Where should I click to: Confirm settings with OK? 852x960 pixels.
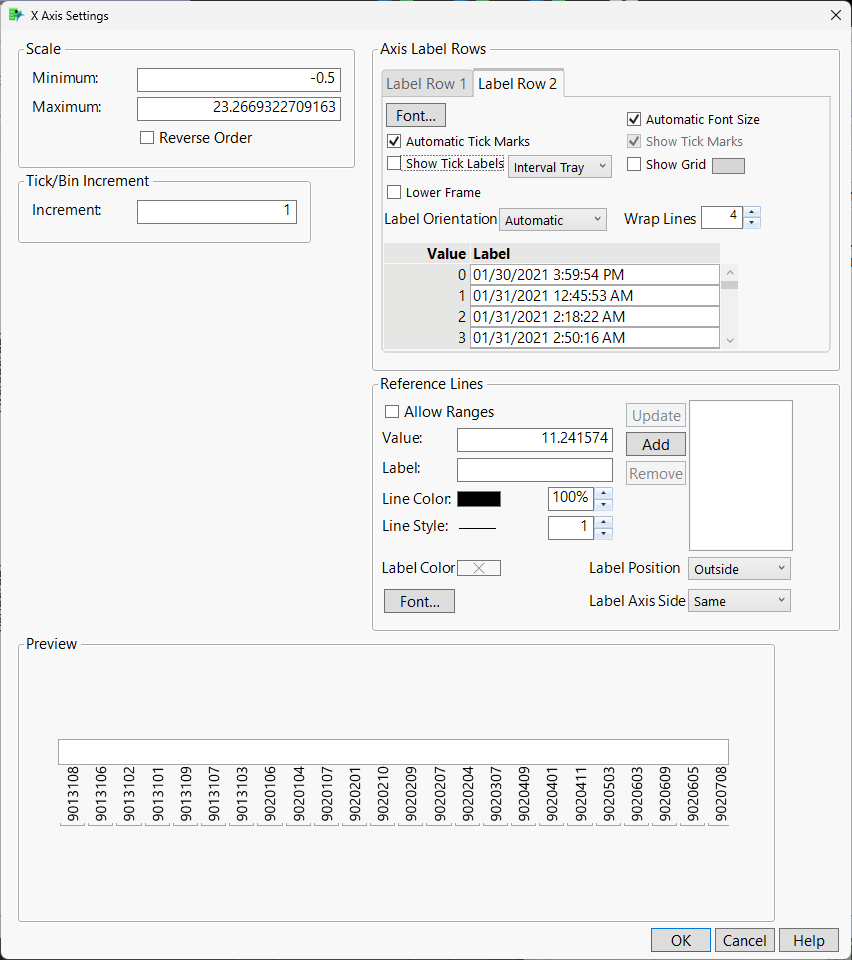(681, 940)
